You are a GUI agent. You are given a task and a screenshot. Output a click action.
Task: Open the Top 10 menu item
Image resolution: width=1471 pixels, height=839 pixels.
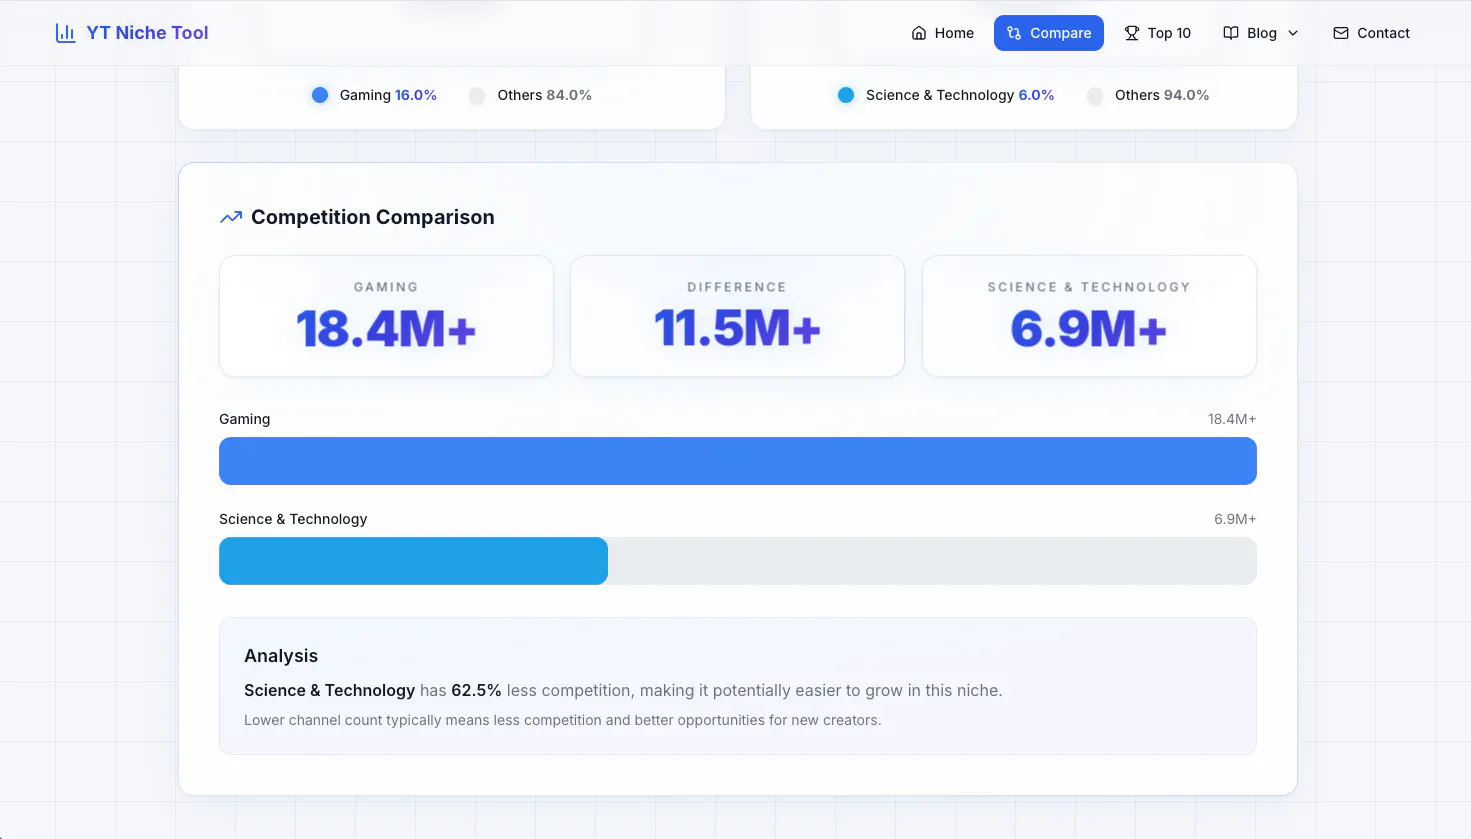1158,33
